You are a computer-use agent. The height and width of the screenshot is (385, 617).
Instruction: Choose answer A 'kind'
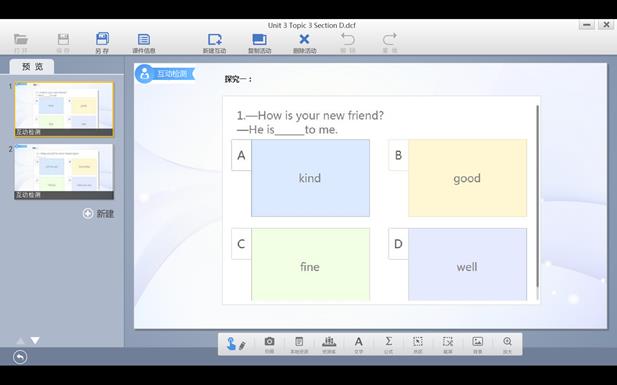point(310,178)
